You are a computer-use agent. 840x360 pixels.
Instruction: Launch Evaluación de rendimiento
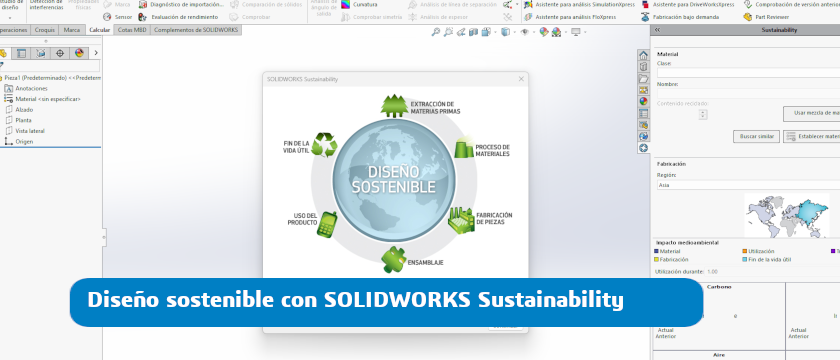click(x=177, y=17)
